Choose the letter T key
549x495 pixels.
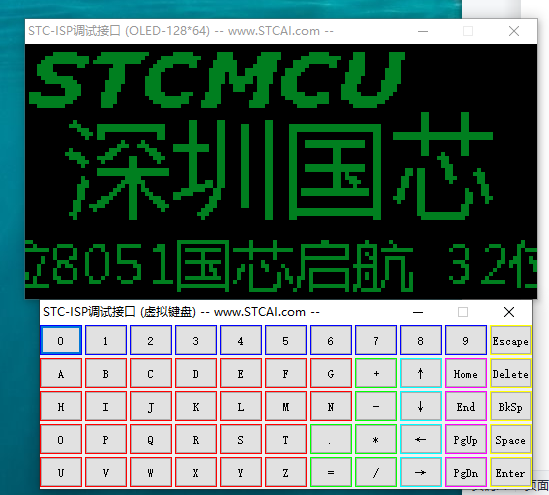286,439
